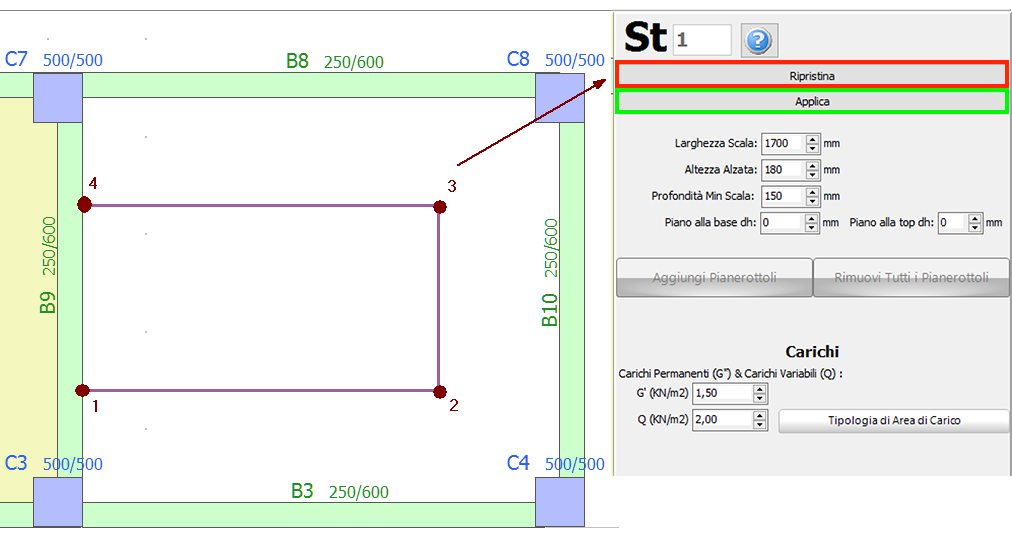This screenshot has width=1012, height=538.
Task: Select stair corner point 3
Action: click(x=439, y=206)
